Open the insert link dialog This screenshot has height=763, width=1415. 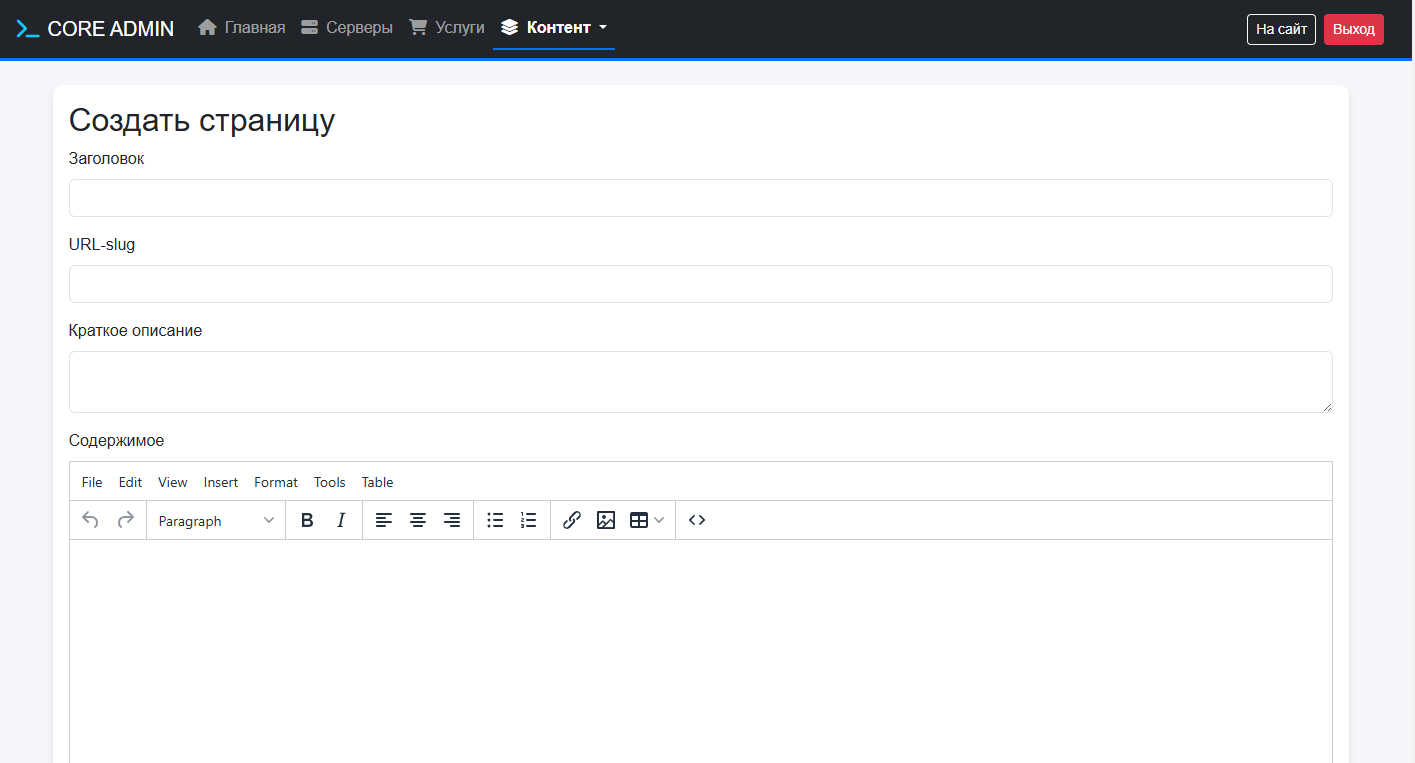coord(572,520)
